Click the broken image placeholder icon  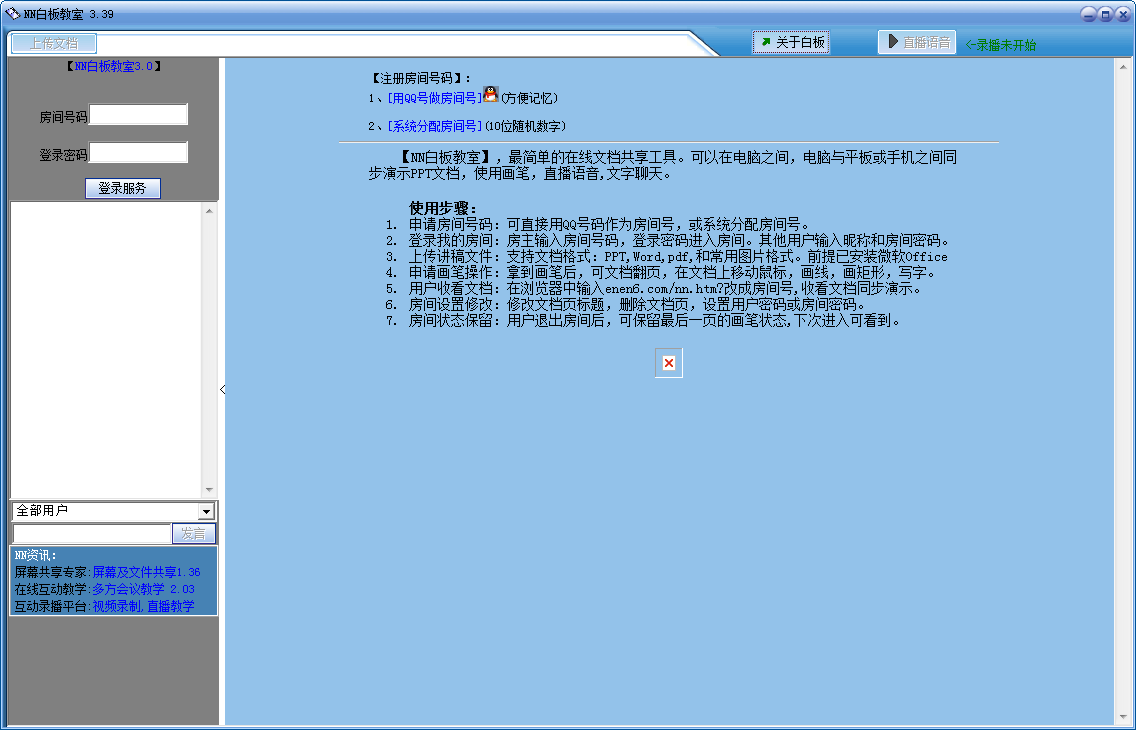coord(669,363)
